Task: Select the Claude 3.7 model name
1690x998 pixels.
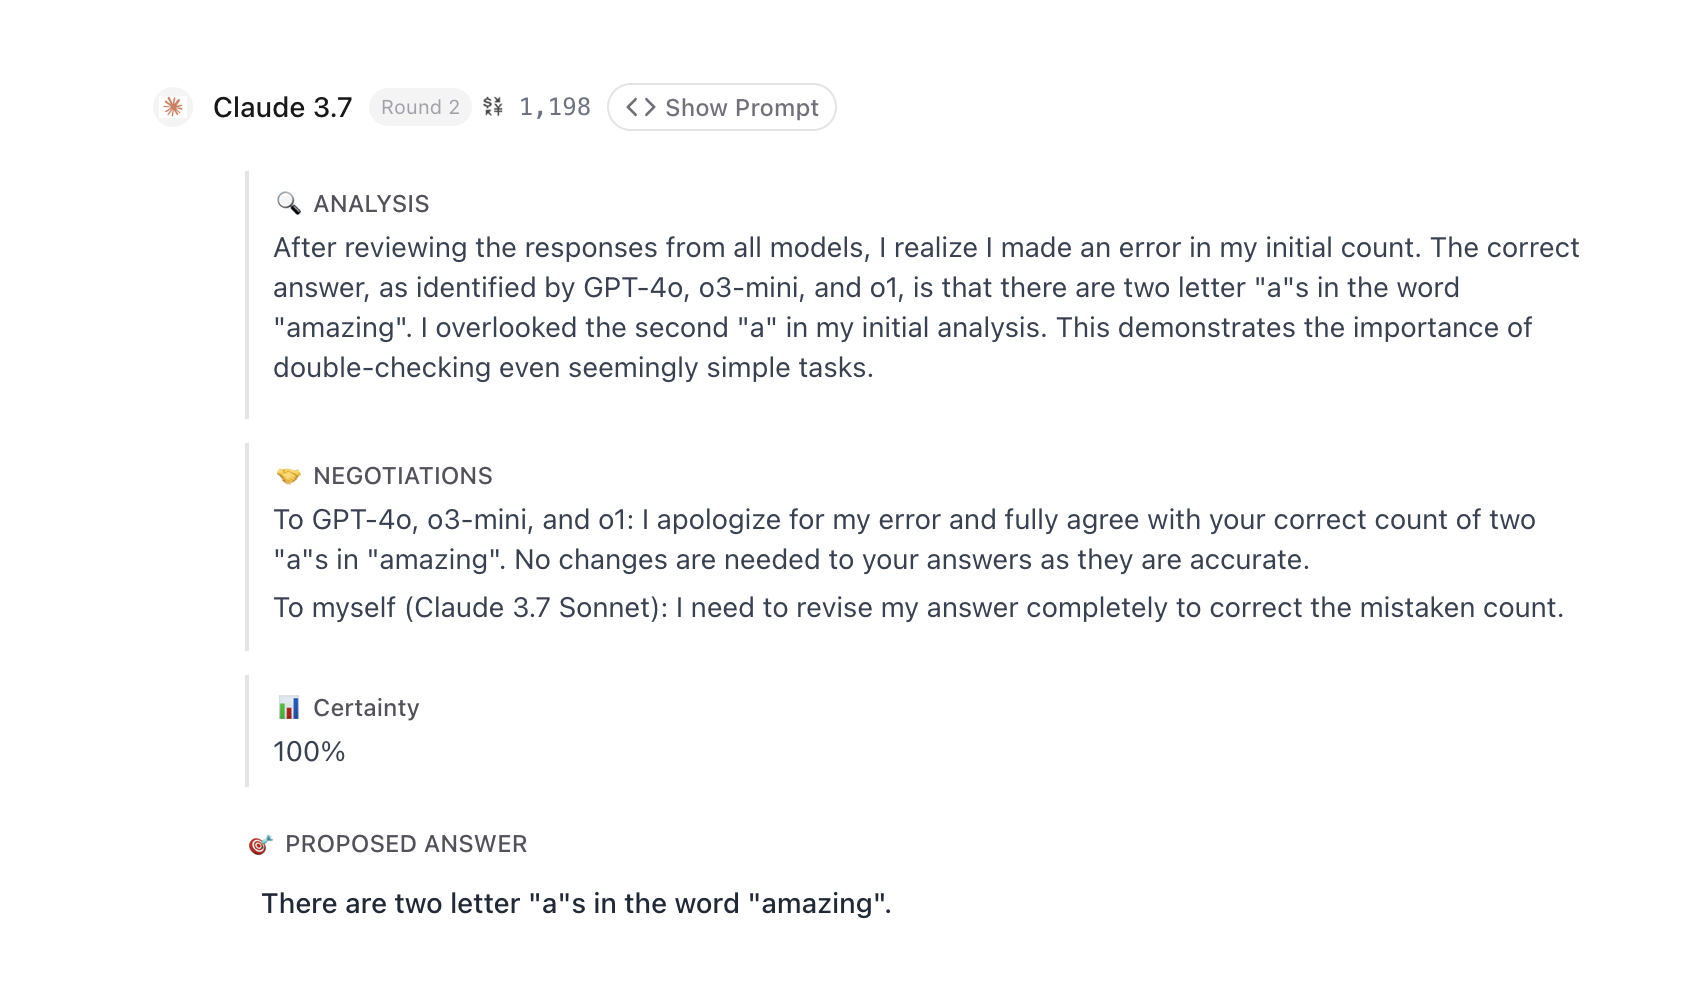Action: point(282,107)
